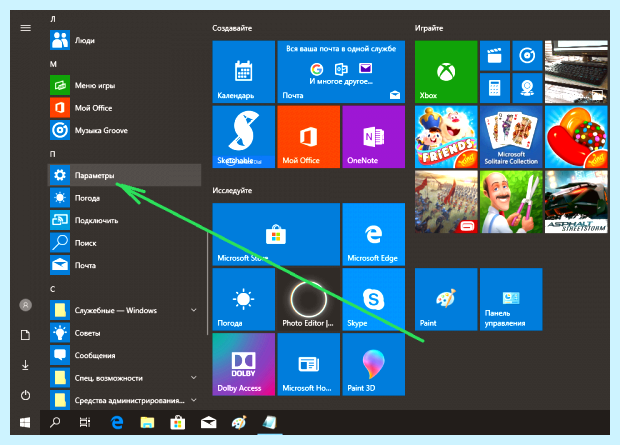Open Microsoft Store from the taskbar

tap(178, 422)
